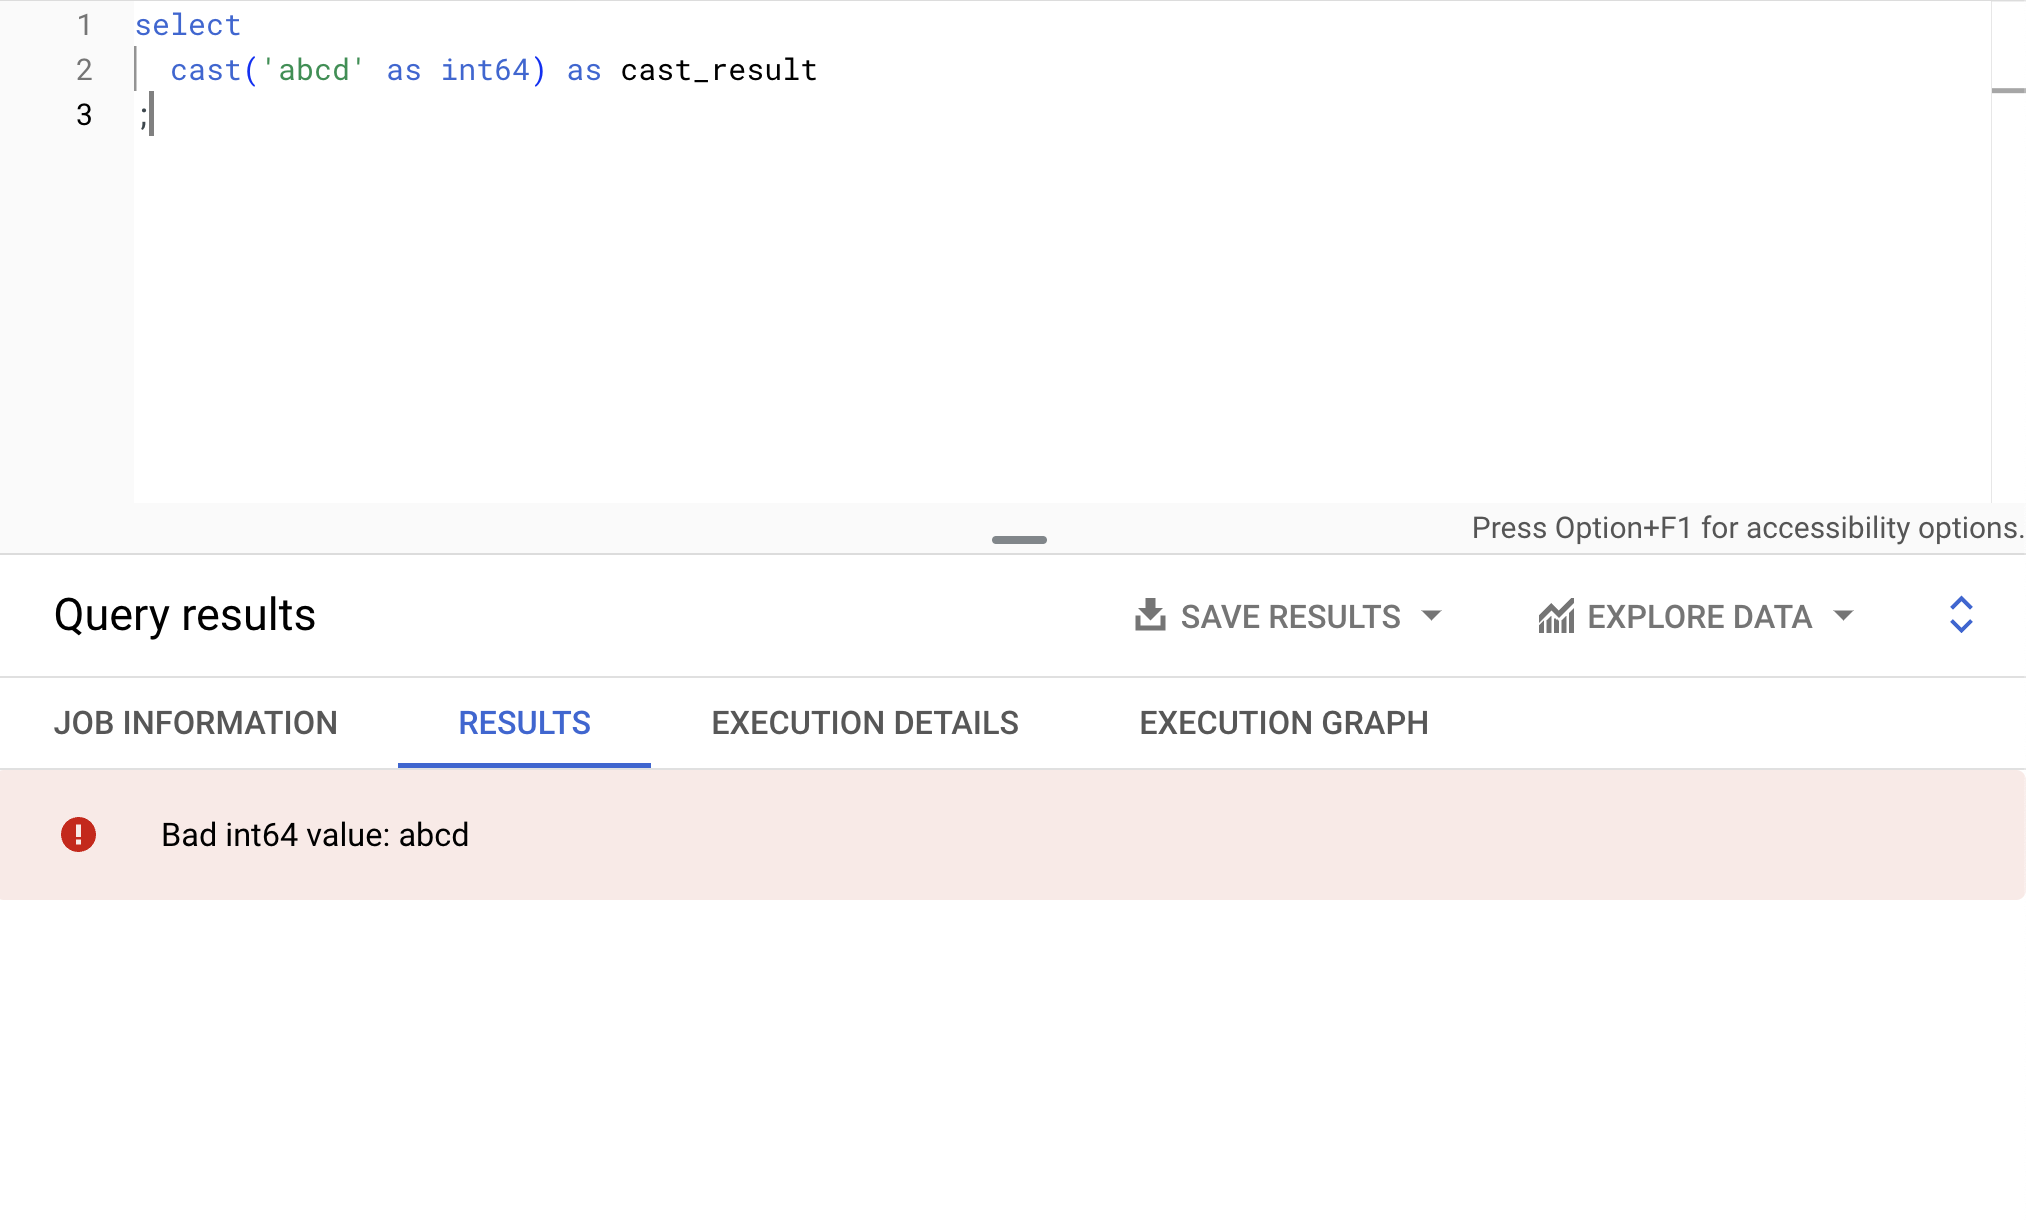Click the panel divider resize handle
The width and height of the screenshot is (2026, 1220).
pyautogui.click(x=1019, y=540)
